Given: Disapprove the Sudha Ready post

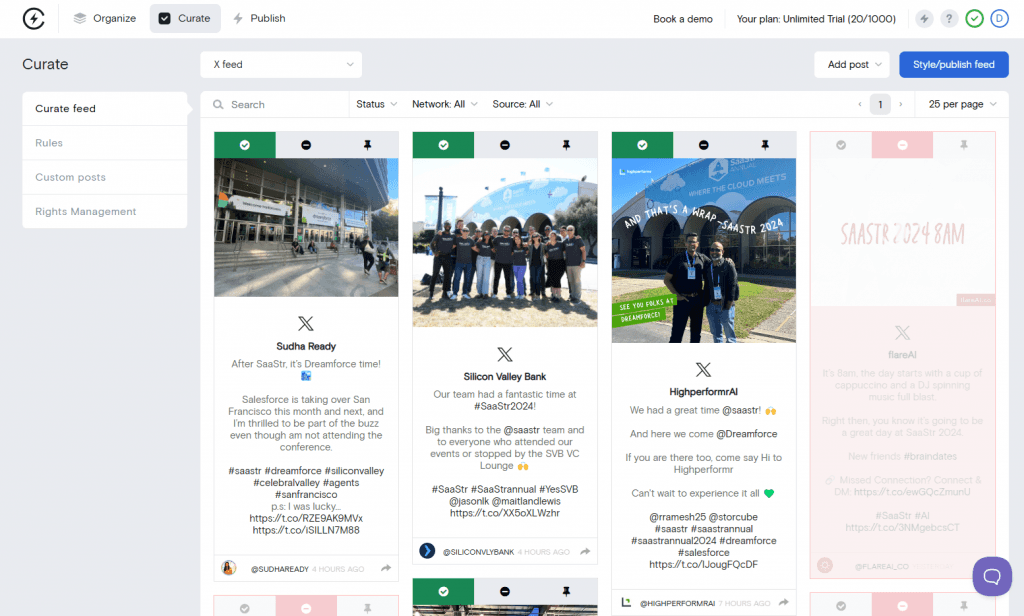Looking at the screenshot, I should (306, 145).
